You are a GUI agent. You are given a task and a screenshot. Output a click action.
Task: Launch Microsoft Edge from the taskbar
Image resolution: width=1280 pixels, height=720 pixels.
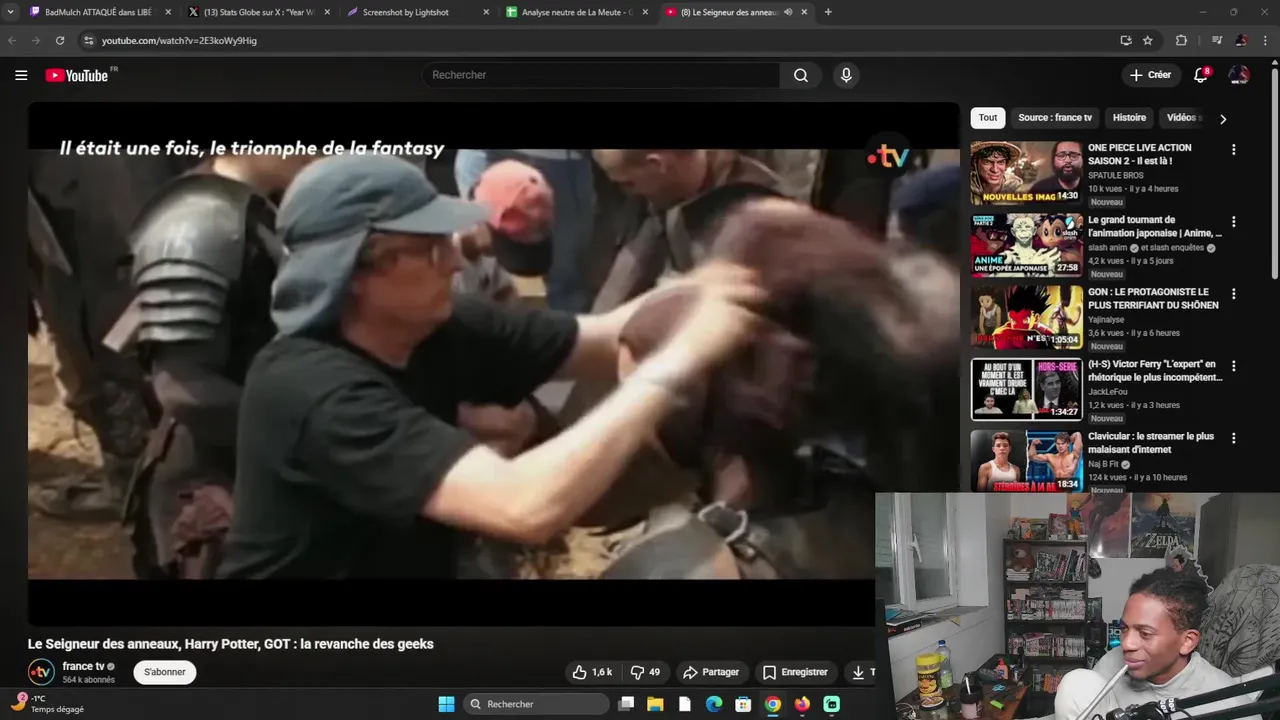point(714,704)
